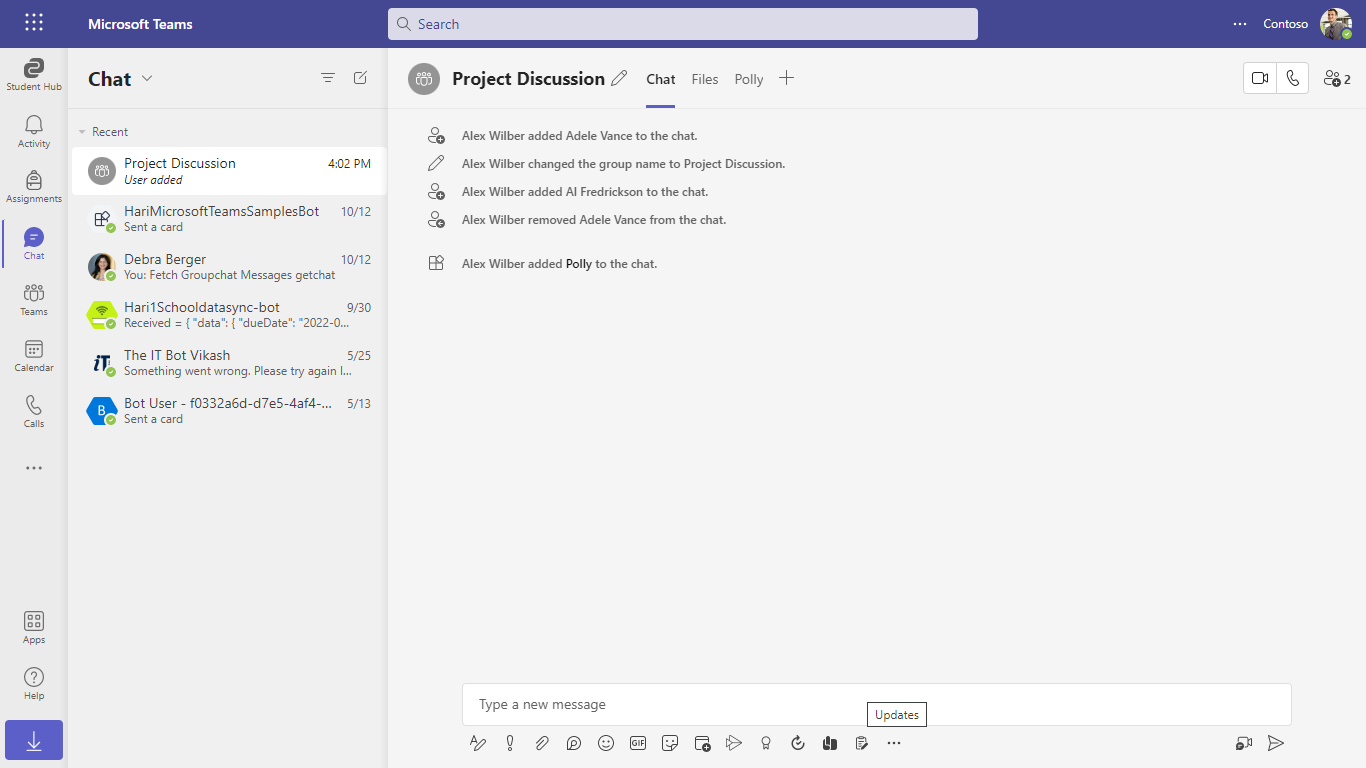Click "Alex Wilber added Adele Vance" message

(580, 136)
